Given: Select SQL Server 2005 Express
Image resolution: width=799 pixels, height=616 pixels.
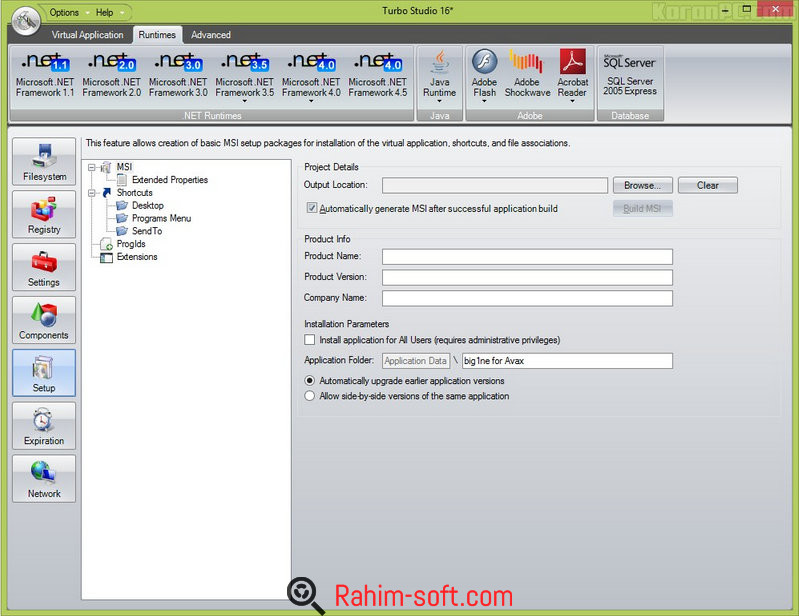Looking at the screenshot, I should click(630, 75).
